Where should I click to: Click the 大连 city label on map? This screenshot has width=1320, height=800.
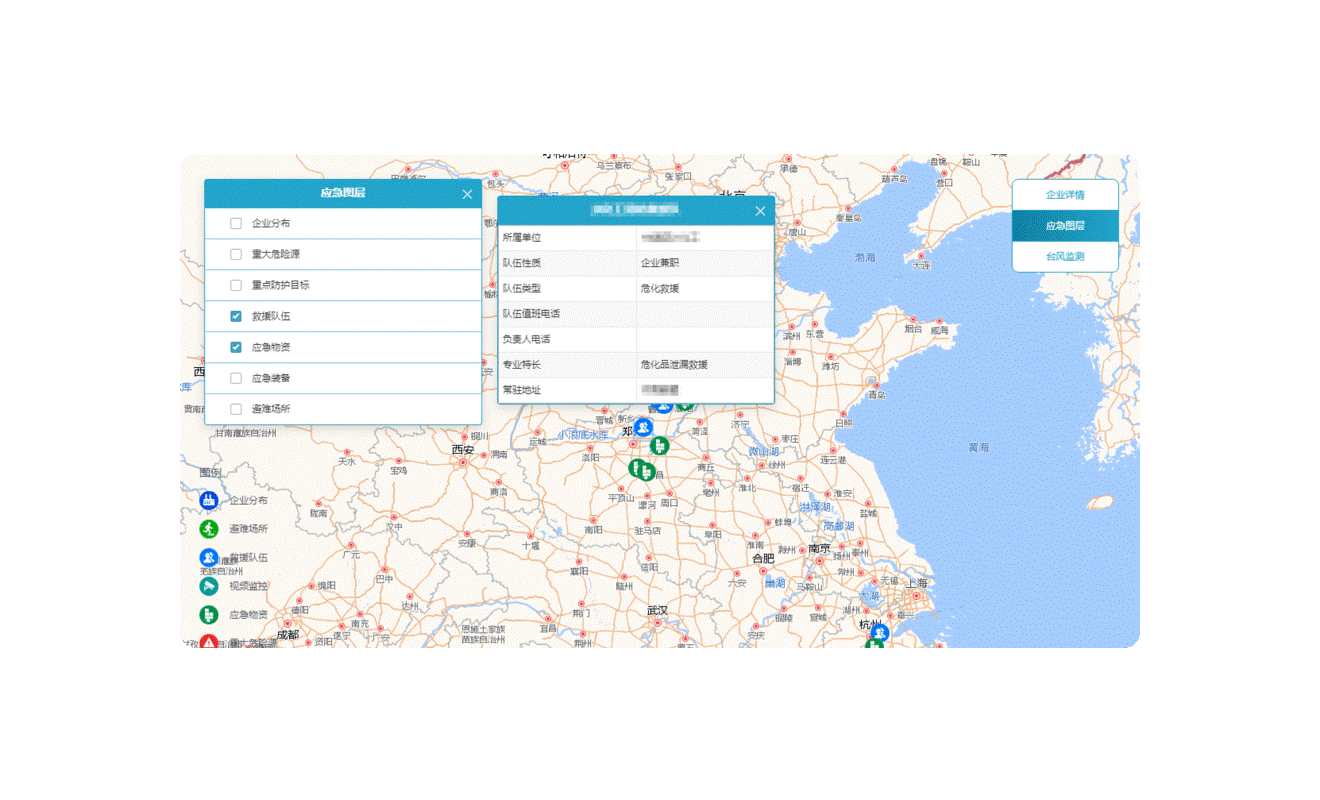[922, 265]
